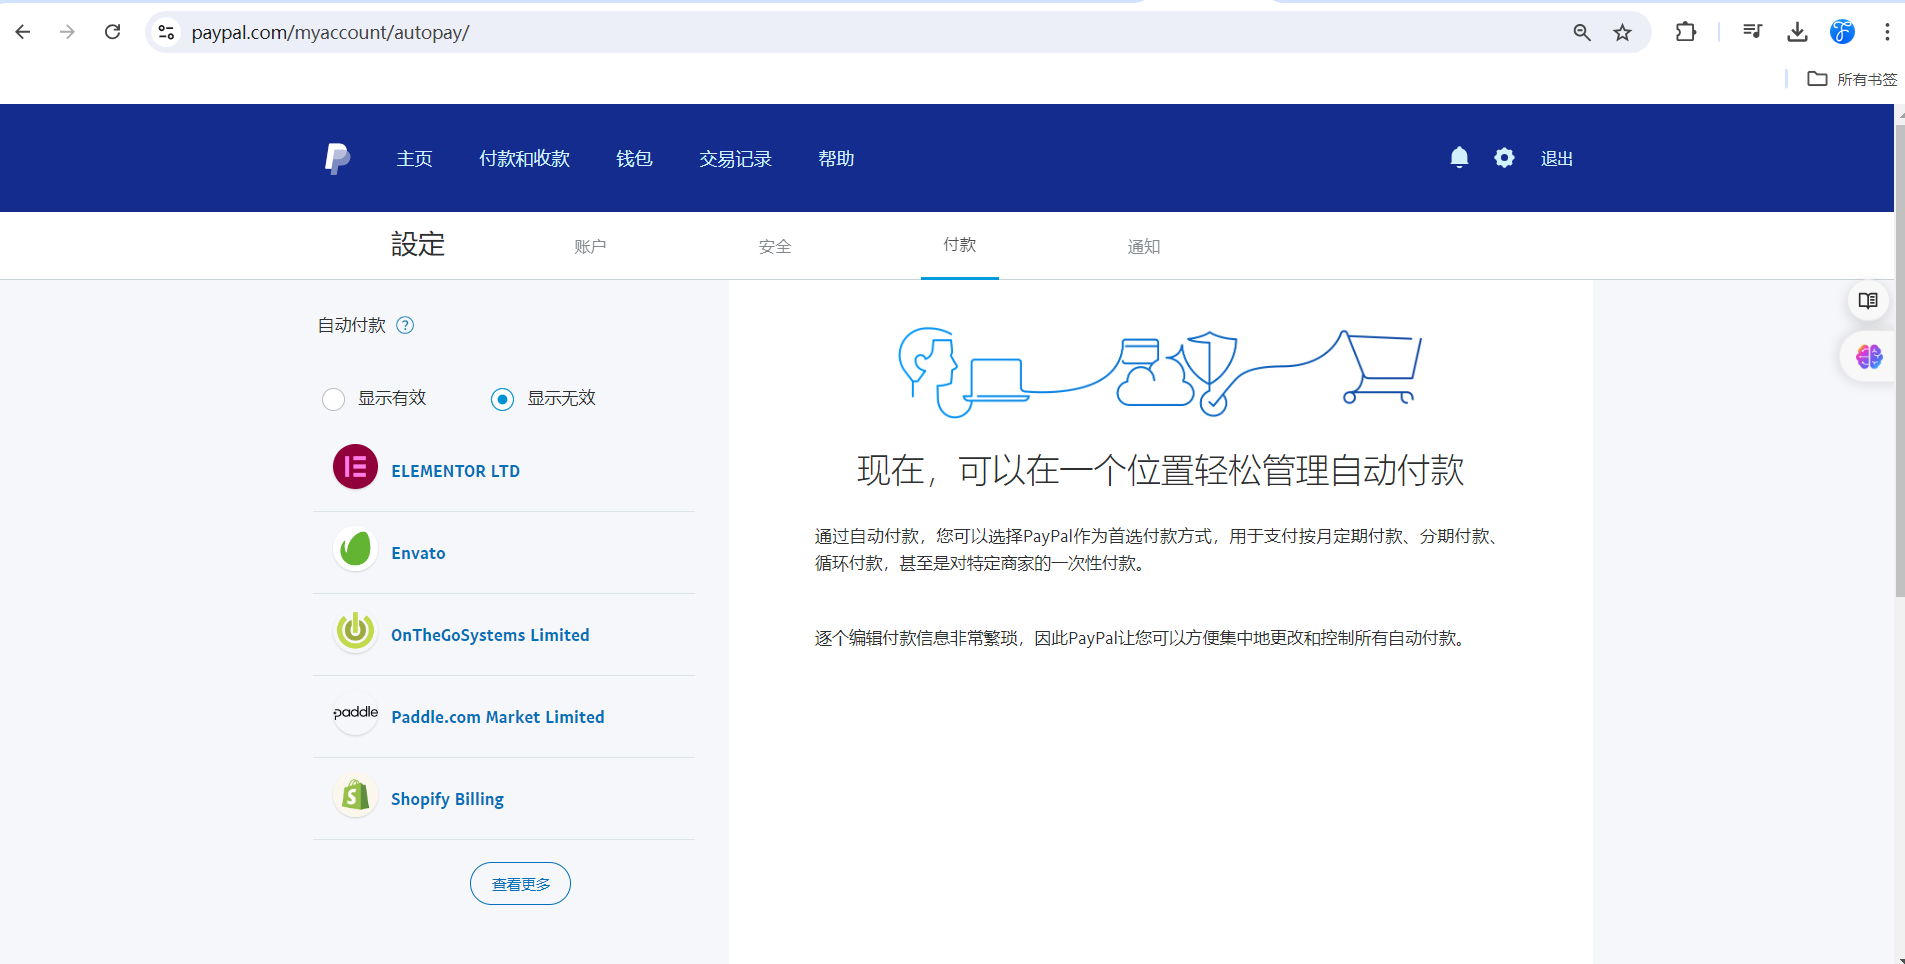Screen dimensions: 1905x964
Task: Click the Envato leaf logo
Action: tap(355, 549)
